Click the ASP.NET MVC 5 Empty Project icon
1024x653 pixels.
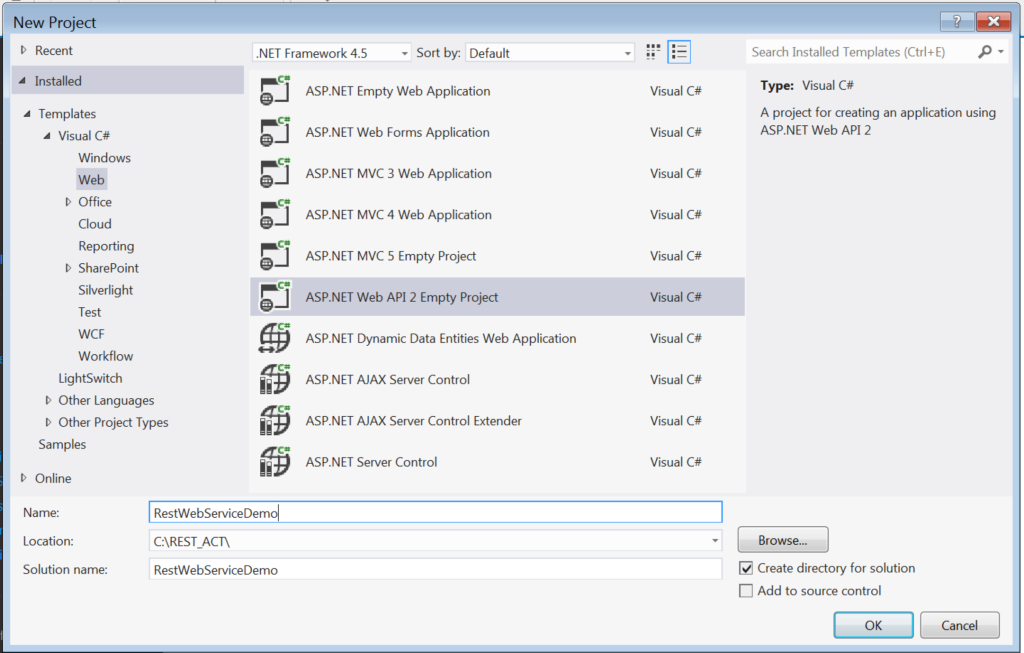[x=275, y=255]
